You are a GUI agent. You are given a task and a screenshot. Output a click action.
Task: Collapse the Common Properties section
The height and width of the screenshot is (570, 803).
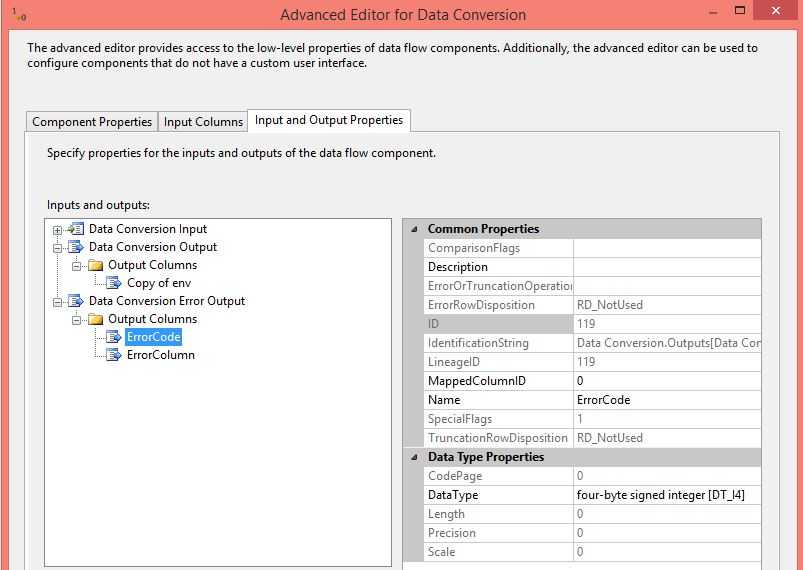(414, 229)
